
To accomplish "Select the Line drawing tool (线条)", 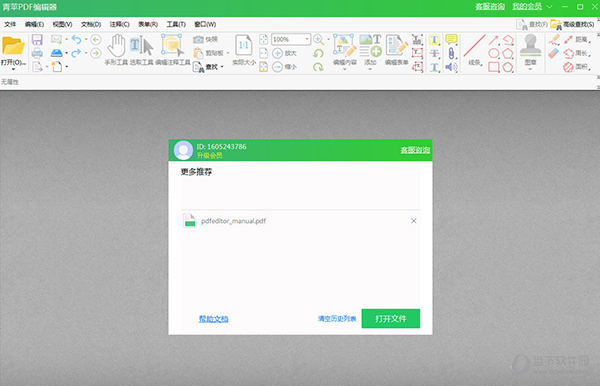I will tap(474, 50).
